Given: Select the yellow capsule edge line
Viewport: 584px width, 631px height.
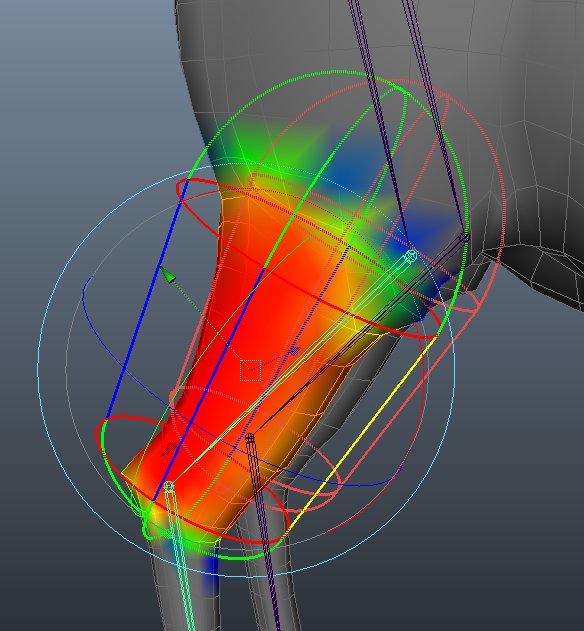Looking at the screenshot, I should pyautogui.click(x=360, y=438).
